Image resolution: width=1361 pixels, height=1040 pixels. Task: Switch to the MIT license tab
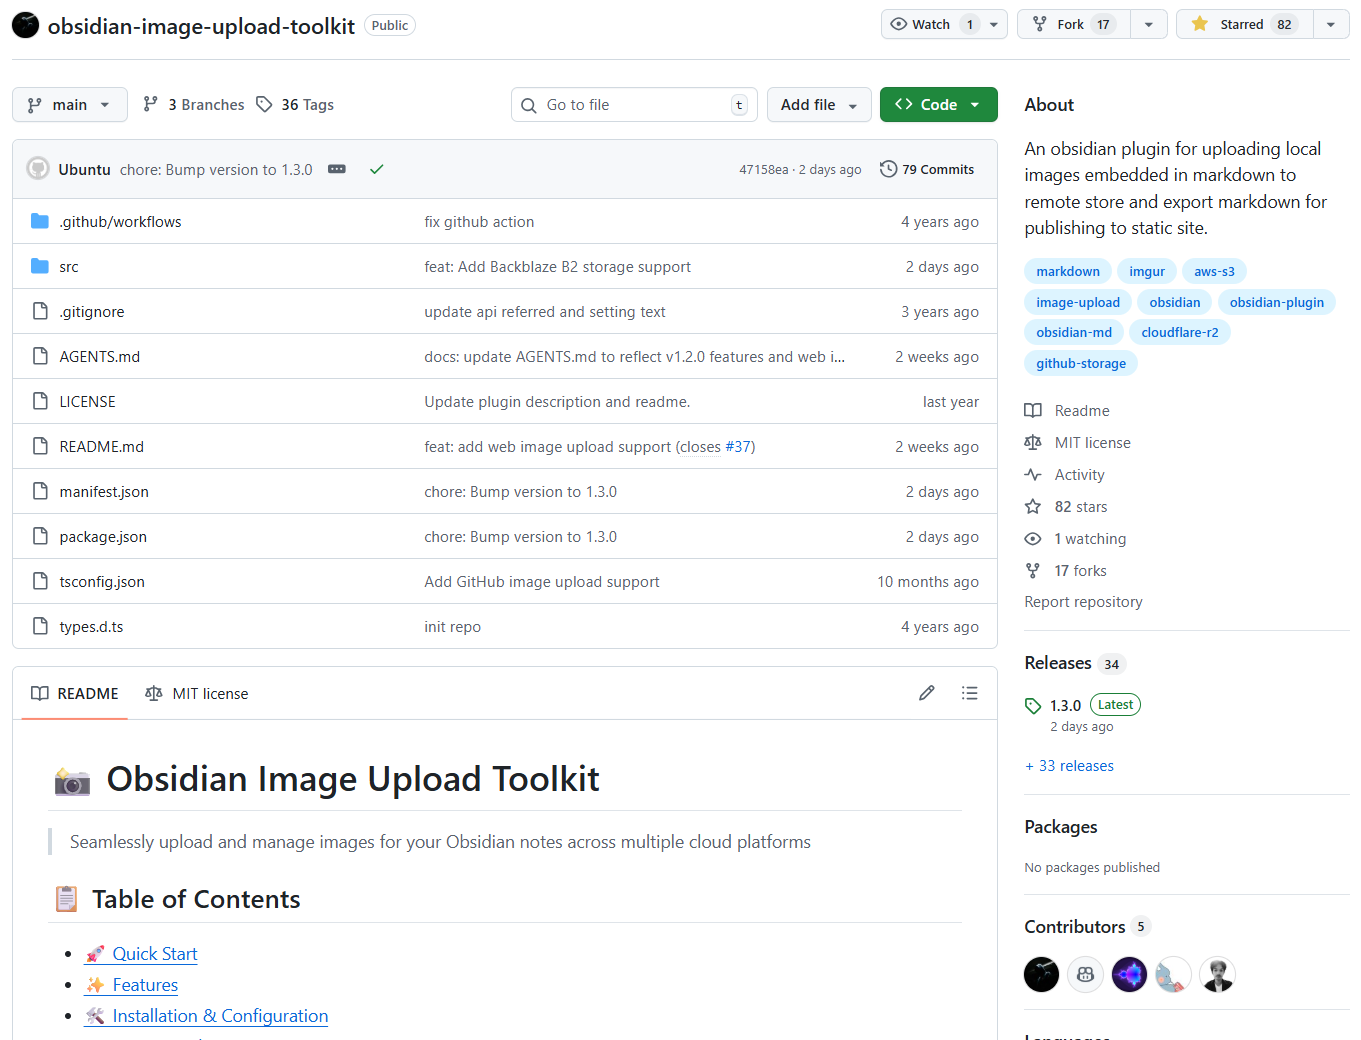196,692
